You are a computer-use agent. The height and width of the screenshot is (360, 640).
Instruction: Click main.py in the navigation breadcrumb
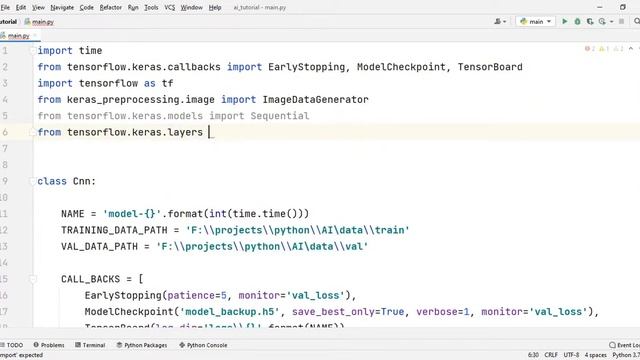(x=39, y=22)
